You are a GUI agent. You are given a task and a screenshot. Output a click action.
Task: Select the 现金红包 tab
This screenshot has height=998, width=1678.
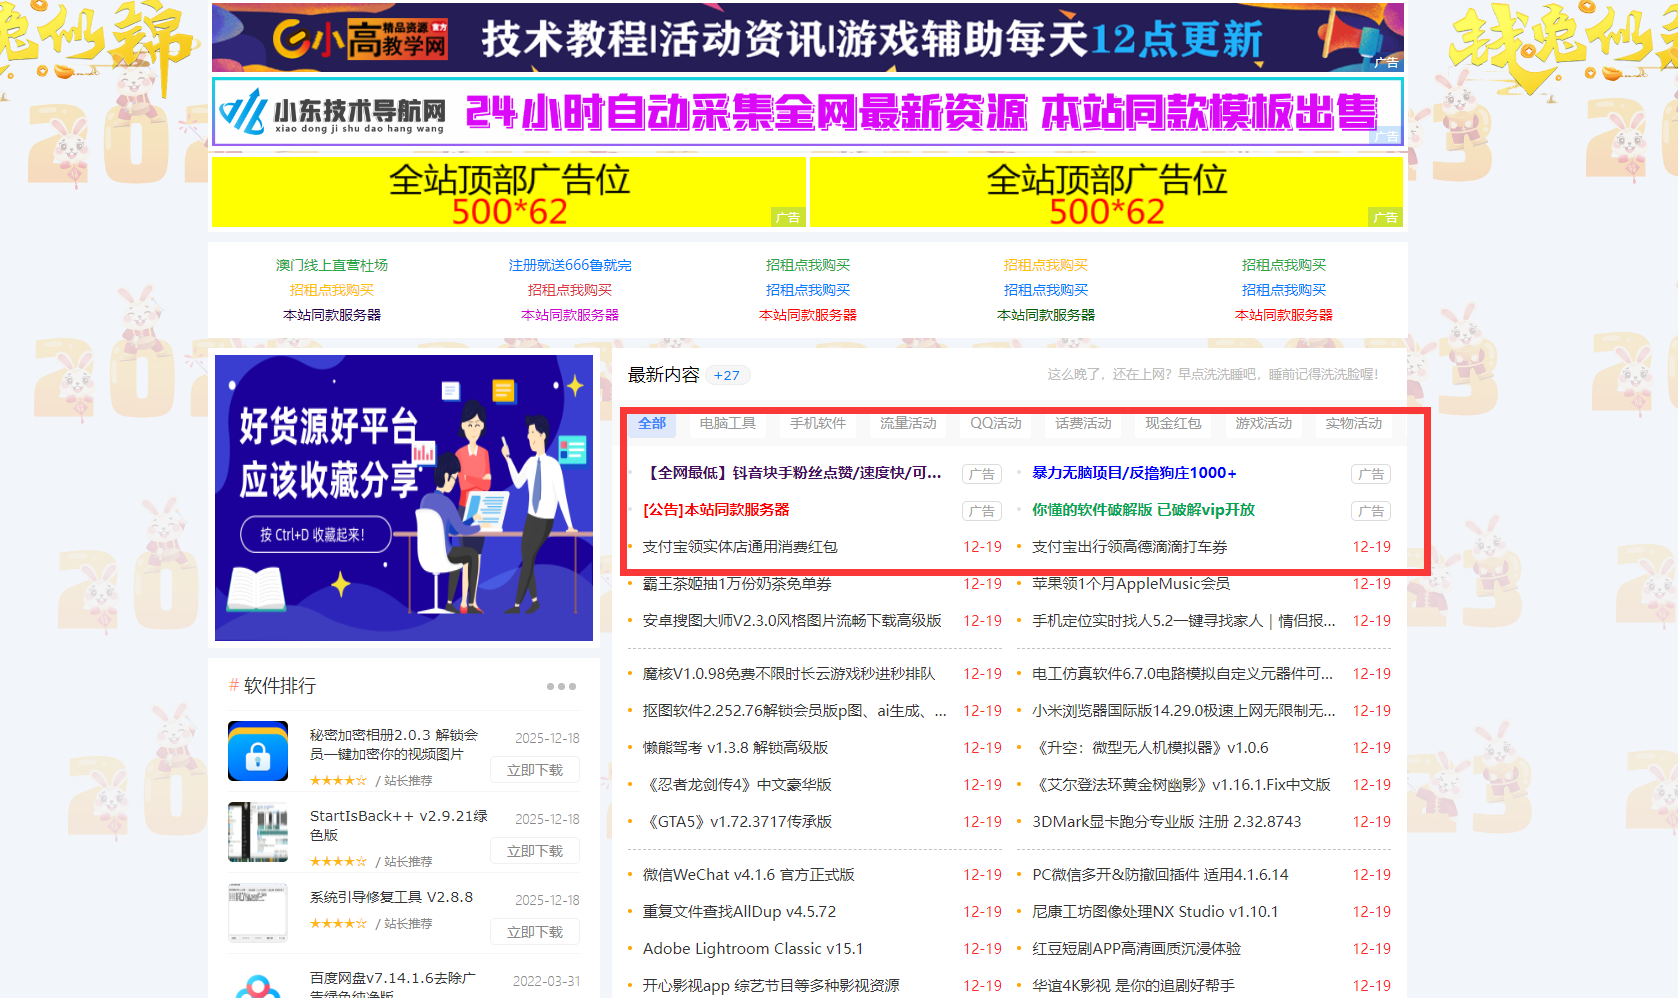(1173, 424)
